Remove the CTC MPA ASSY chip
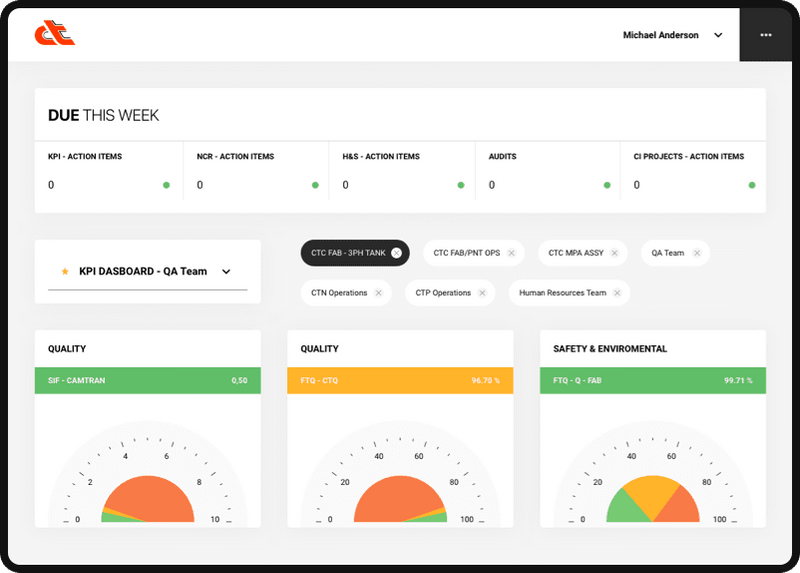 pos(615,253)
